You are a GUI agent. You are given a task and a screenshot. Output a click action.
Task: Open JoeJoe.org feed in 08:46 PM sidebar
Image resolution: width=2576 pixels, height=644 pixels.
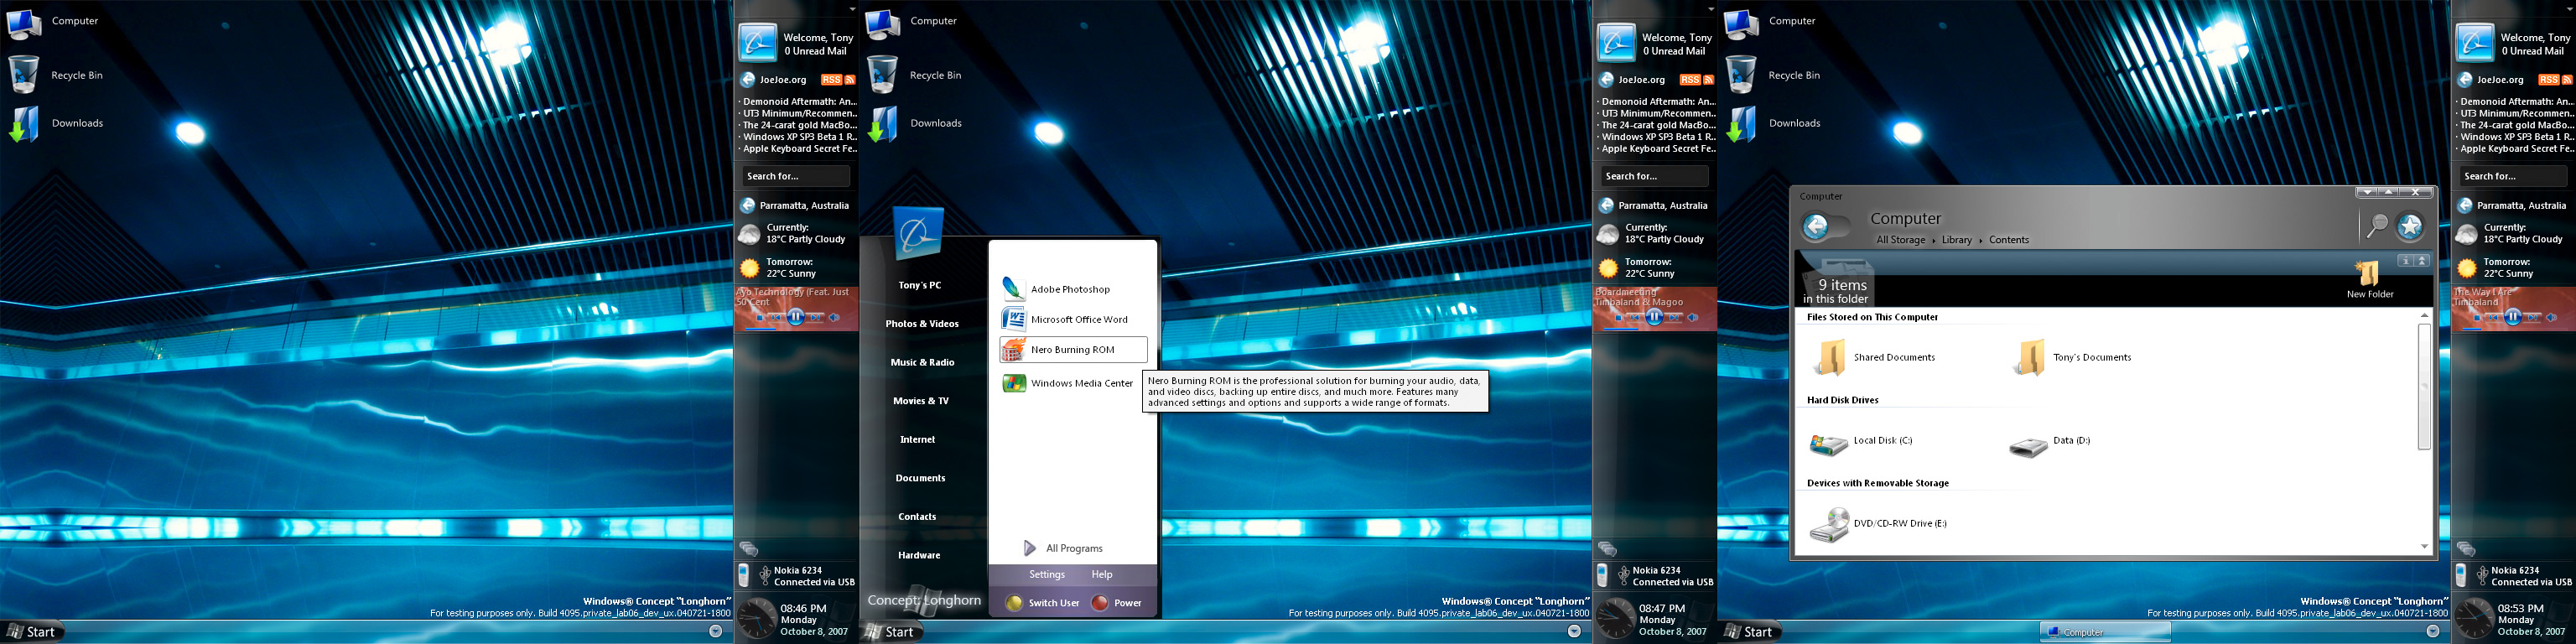(783, 80)
